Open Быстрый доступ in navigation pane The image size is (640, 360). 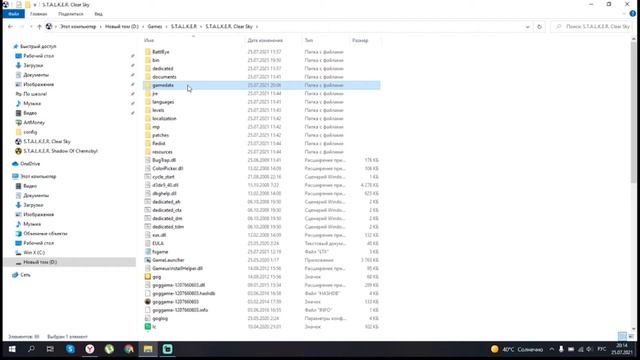click(38, 47)
